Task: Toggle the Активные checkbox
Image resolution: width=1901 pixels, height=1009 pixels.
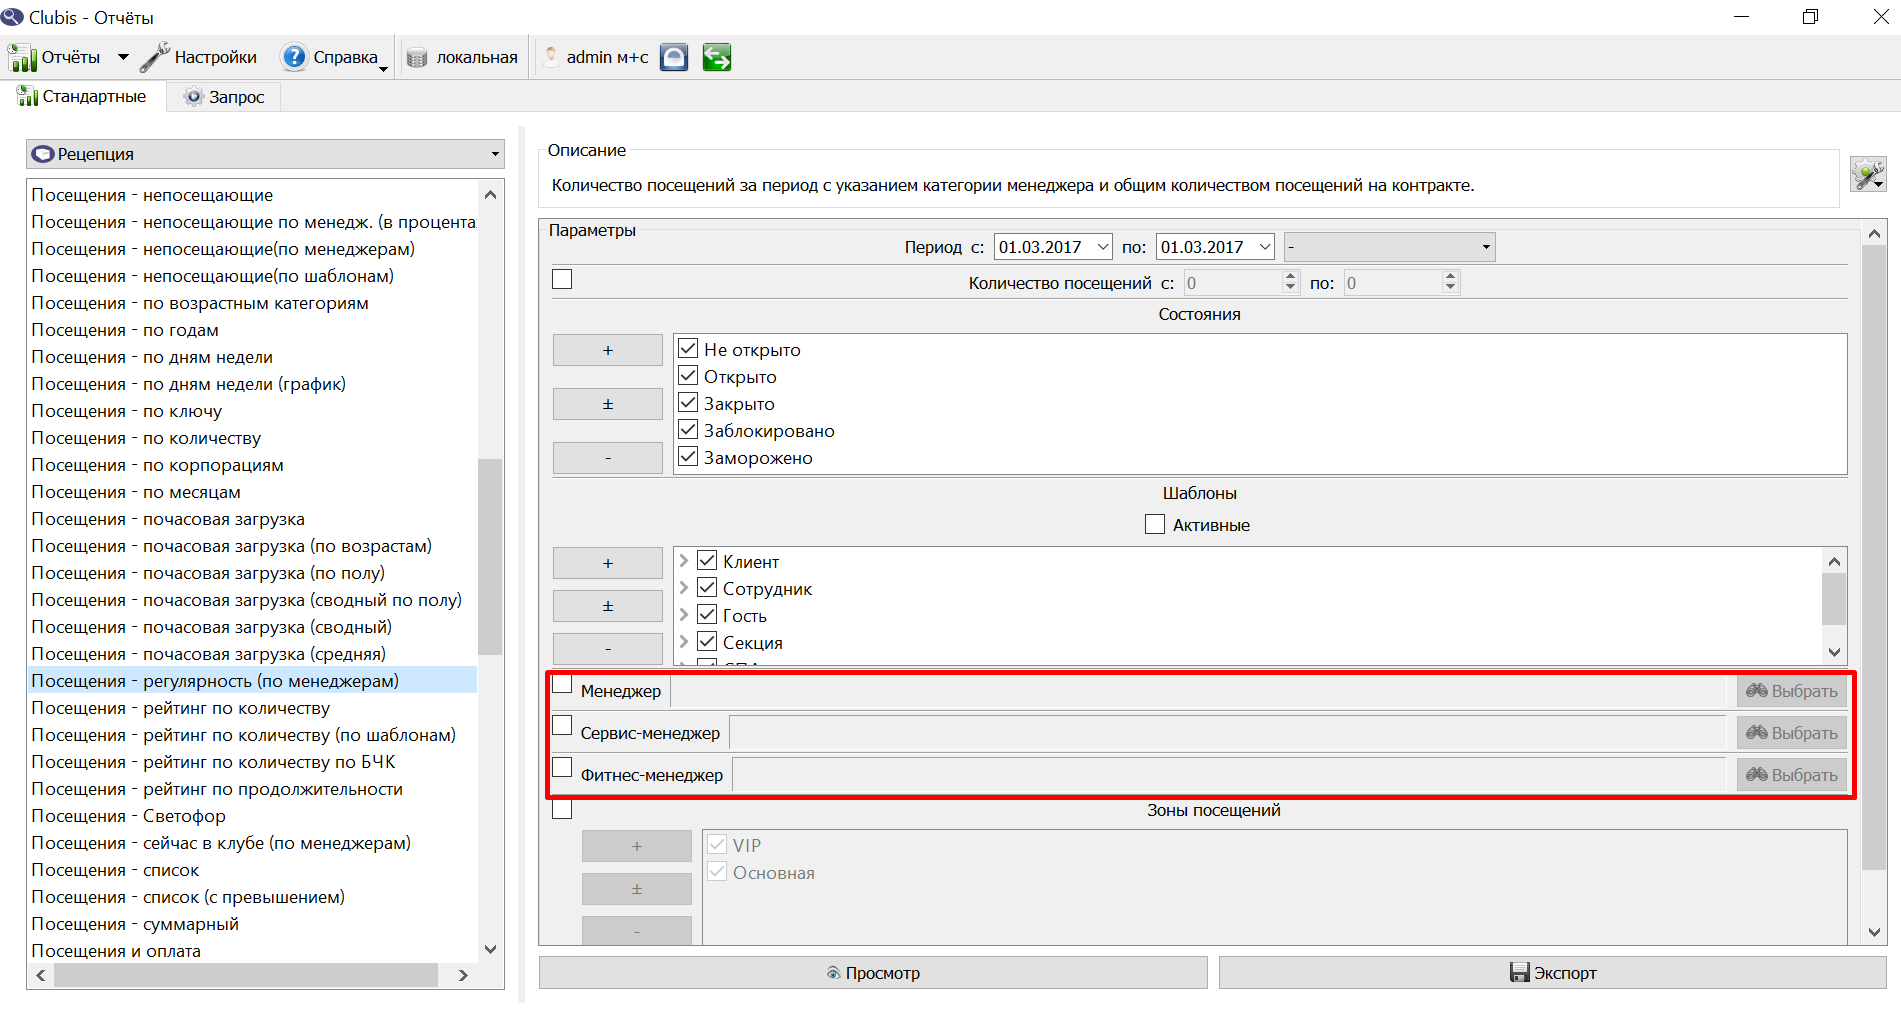Action: [1155, 524]
